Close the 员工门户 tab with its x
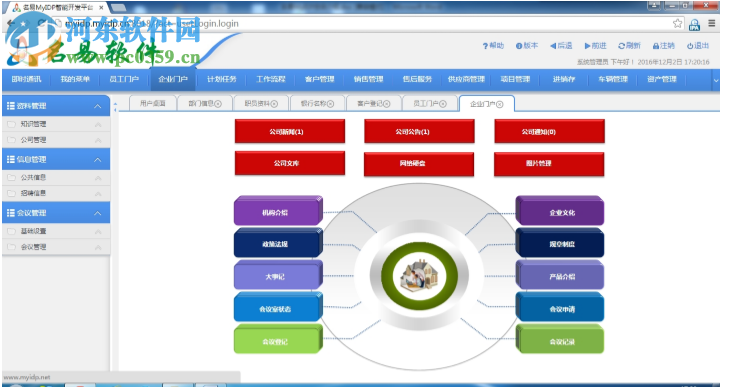The width and height of the screenshot is (729, 391). (443, 104)
